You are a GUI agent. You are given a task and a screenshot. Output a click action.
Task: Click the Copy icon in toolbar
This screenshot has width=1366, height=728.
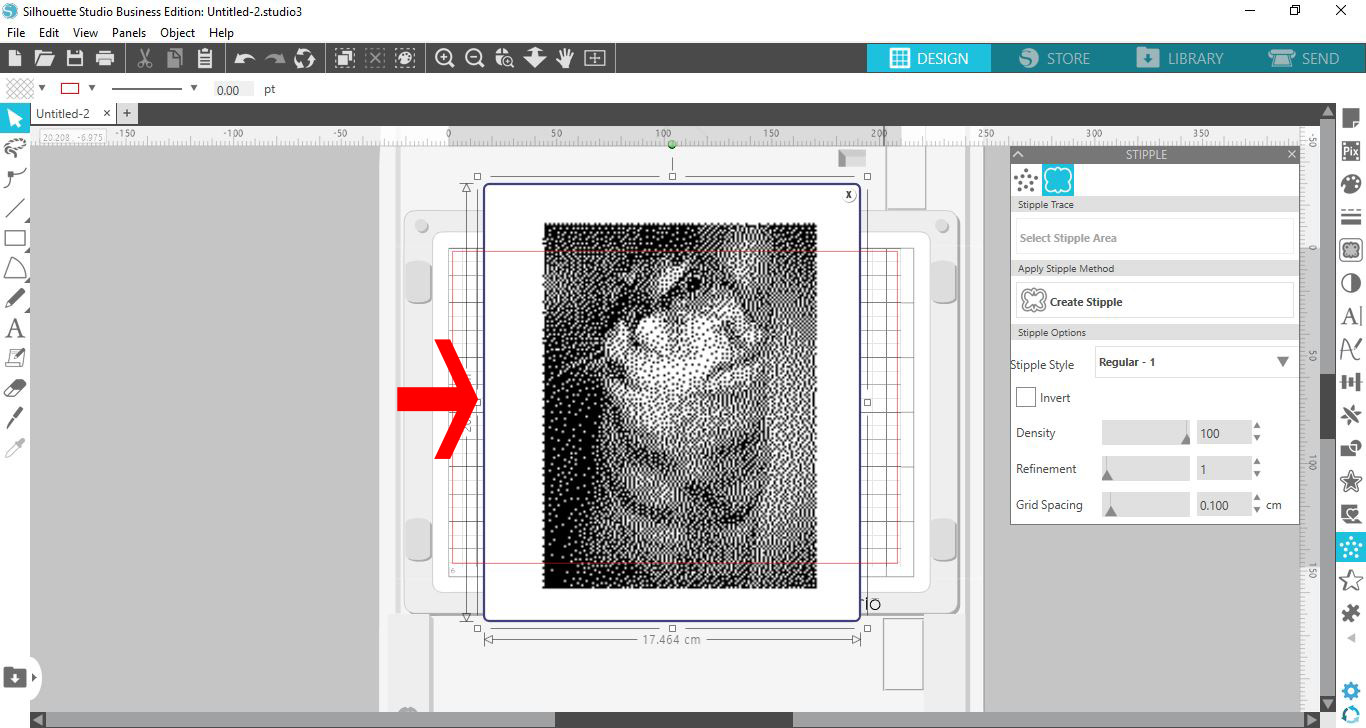tap(175, 58)
